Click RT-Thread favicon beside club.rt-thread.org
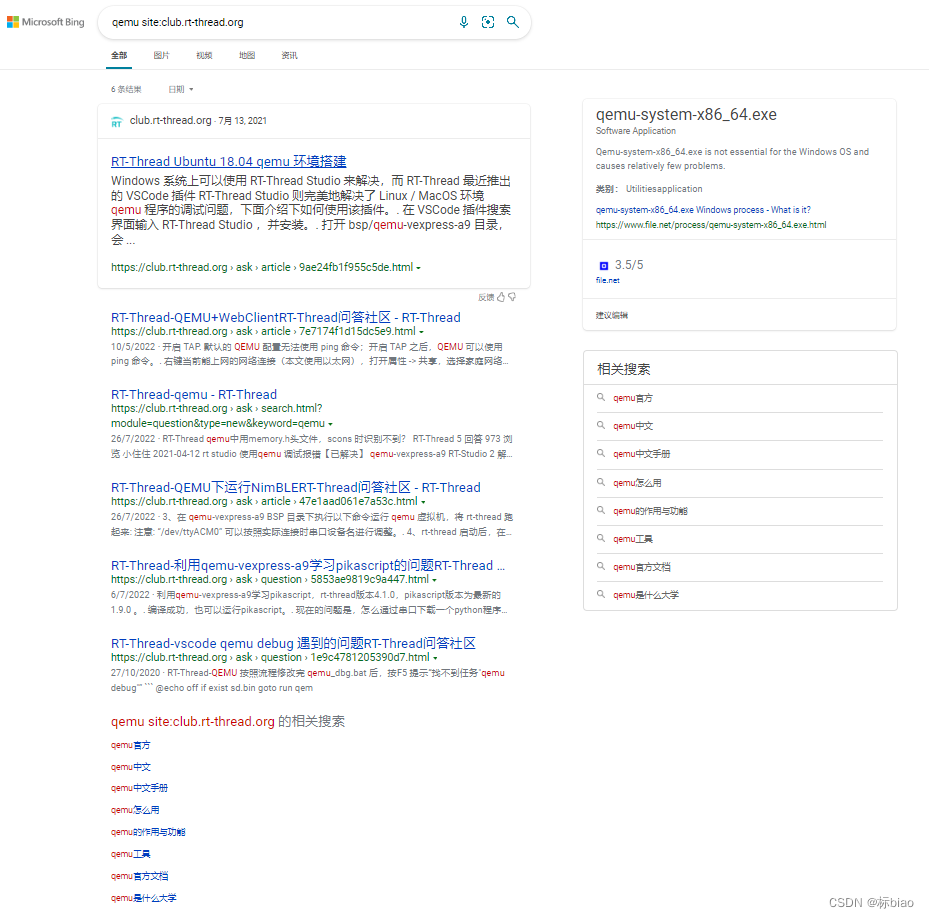Viewport: 929px width, 918px height. tap(117, 121)
